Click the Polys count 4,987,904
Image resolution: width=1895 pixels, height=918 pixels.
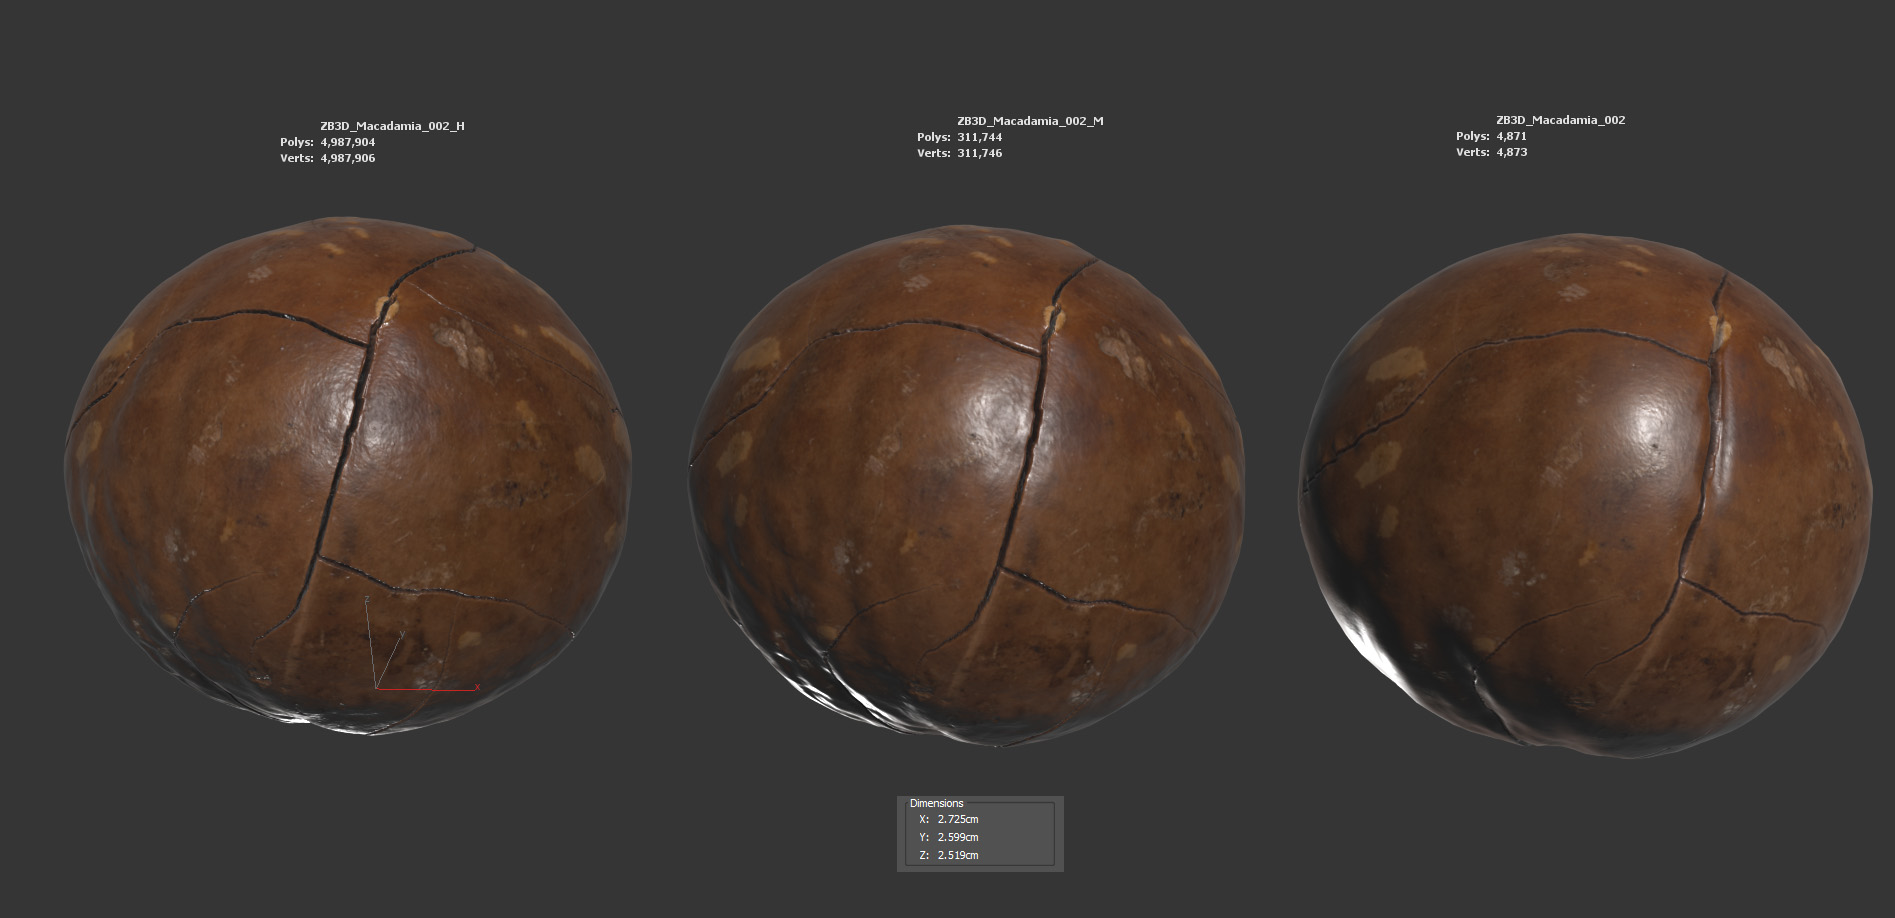pyautogui.click(x=347, y=142)
